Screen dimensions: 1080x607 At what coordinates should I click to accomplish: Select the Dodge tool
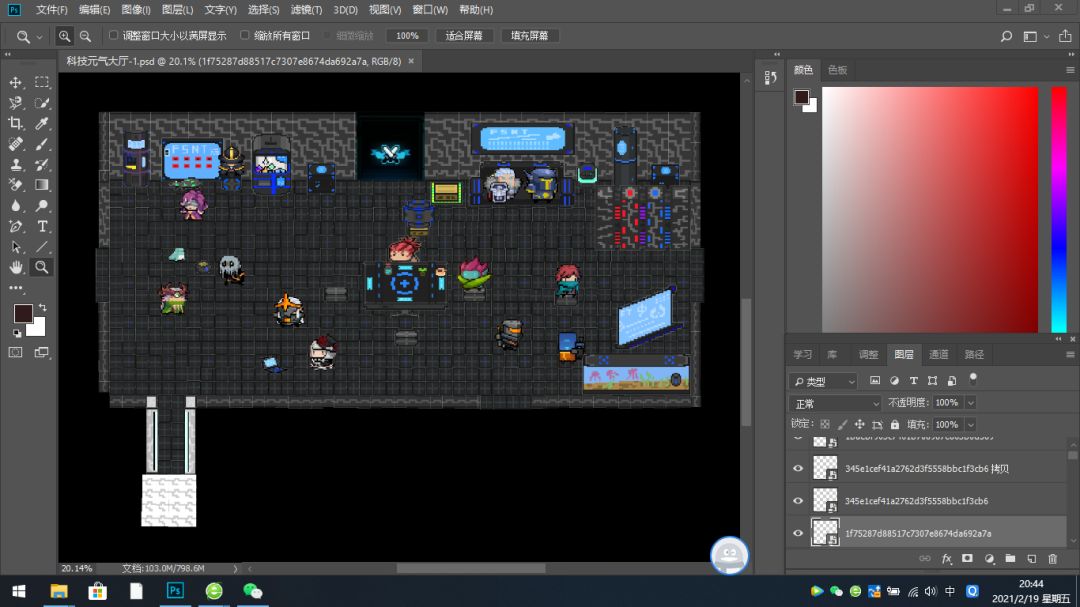point(42,205)
